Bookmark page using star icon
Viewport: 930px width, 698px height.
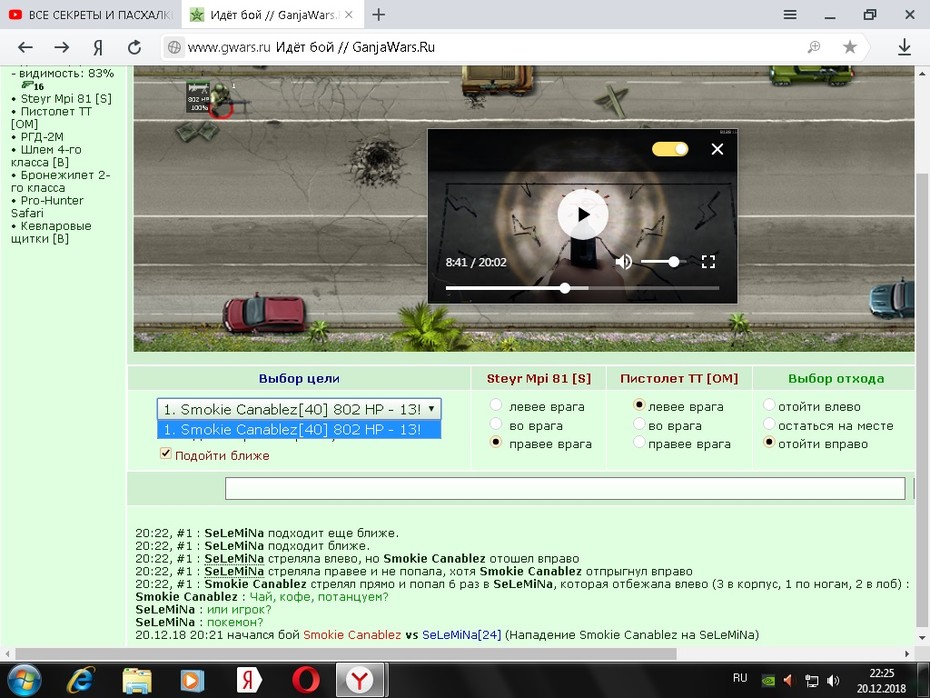pos(849,47)
